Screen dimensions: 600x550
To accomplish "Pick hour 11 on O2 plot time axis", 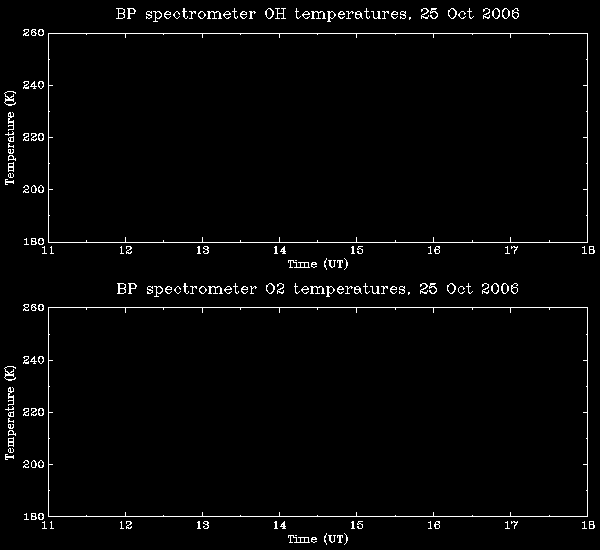I will pos(48,525).
